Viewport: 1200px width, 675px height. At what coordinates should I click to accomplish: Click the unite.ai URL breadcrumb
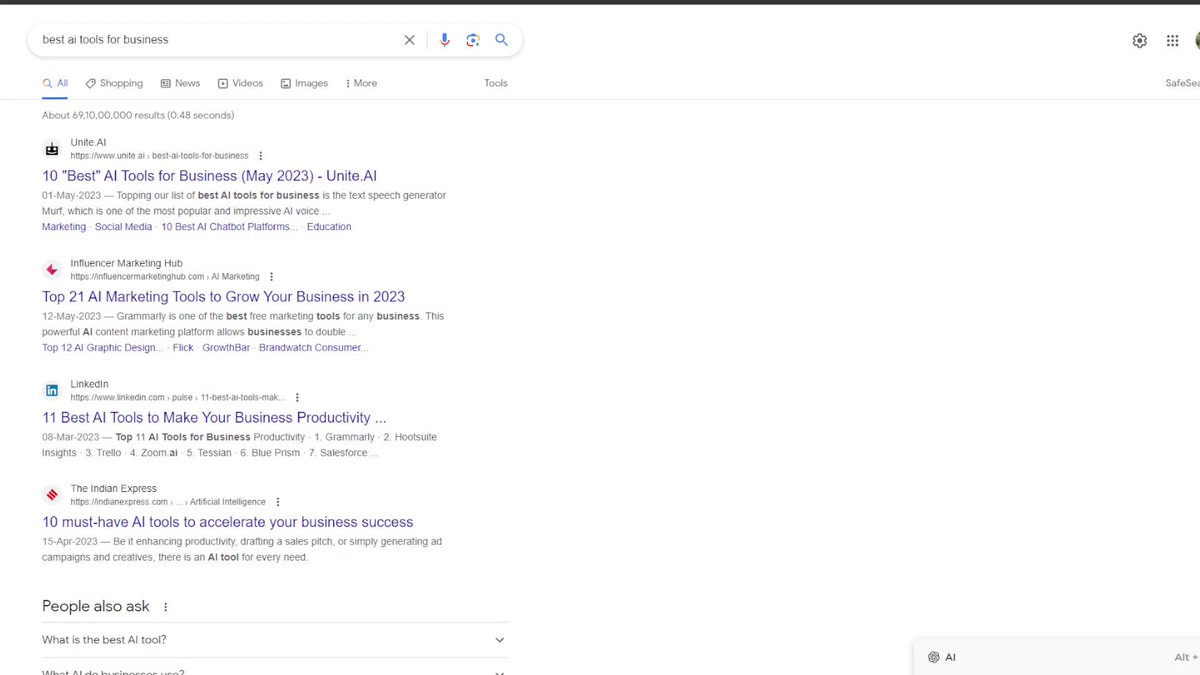pos(159,156)
